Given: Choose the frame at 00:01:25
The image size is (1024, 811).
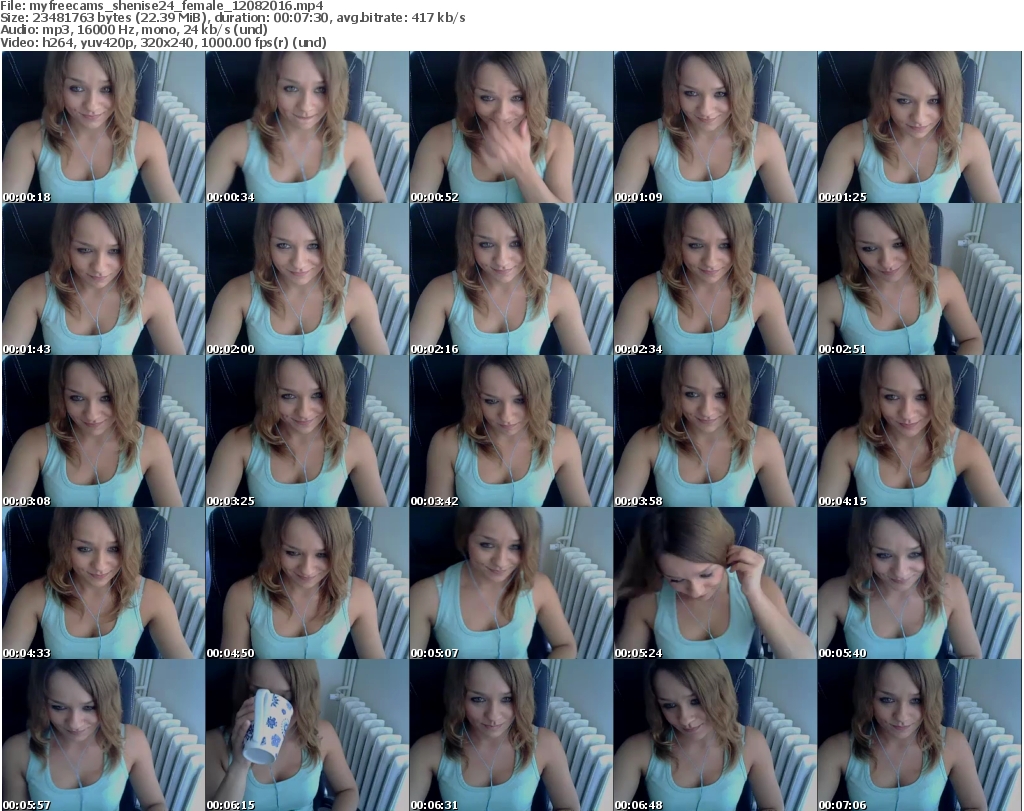Looking at the screenshot, I should [919, 127].
